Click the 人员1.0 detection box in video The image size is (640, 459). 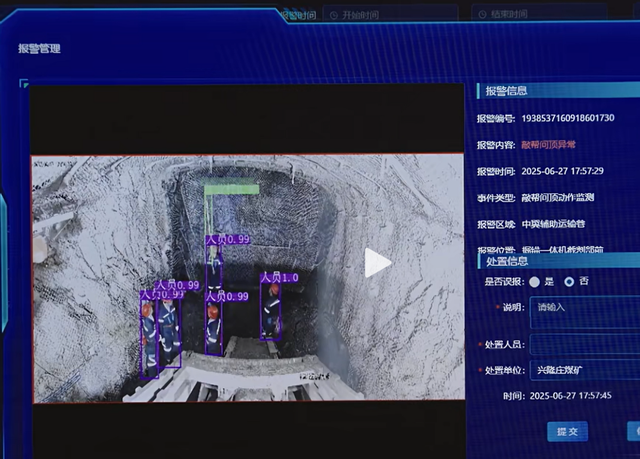point(270,310)
